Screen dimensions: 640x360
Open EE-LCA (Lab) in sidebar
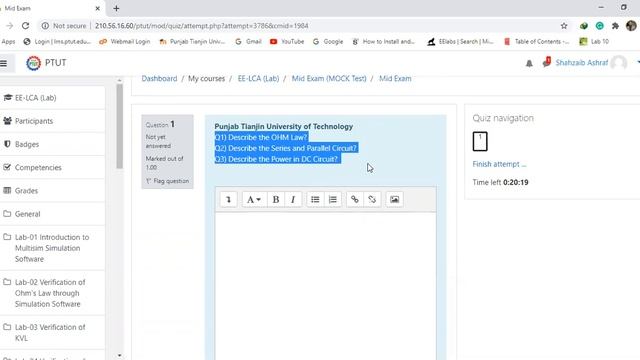[x=52, y=98]
